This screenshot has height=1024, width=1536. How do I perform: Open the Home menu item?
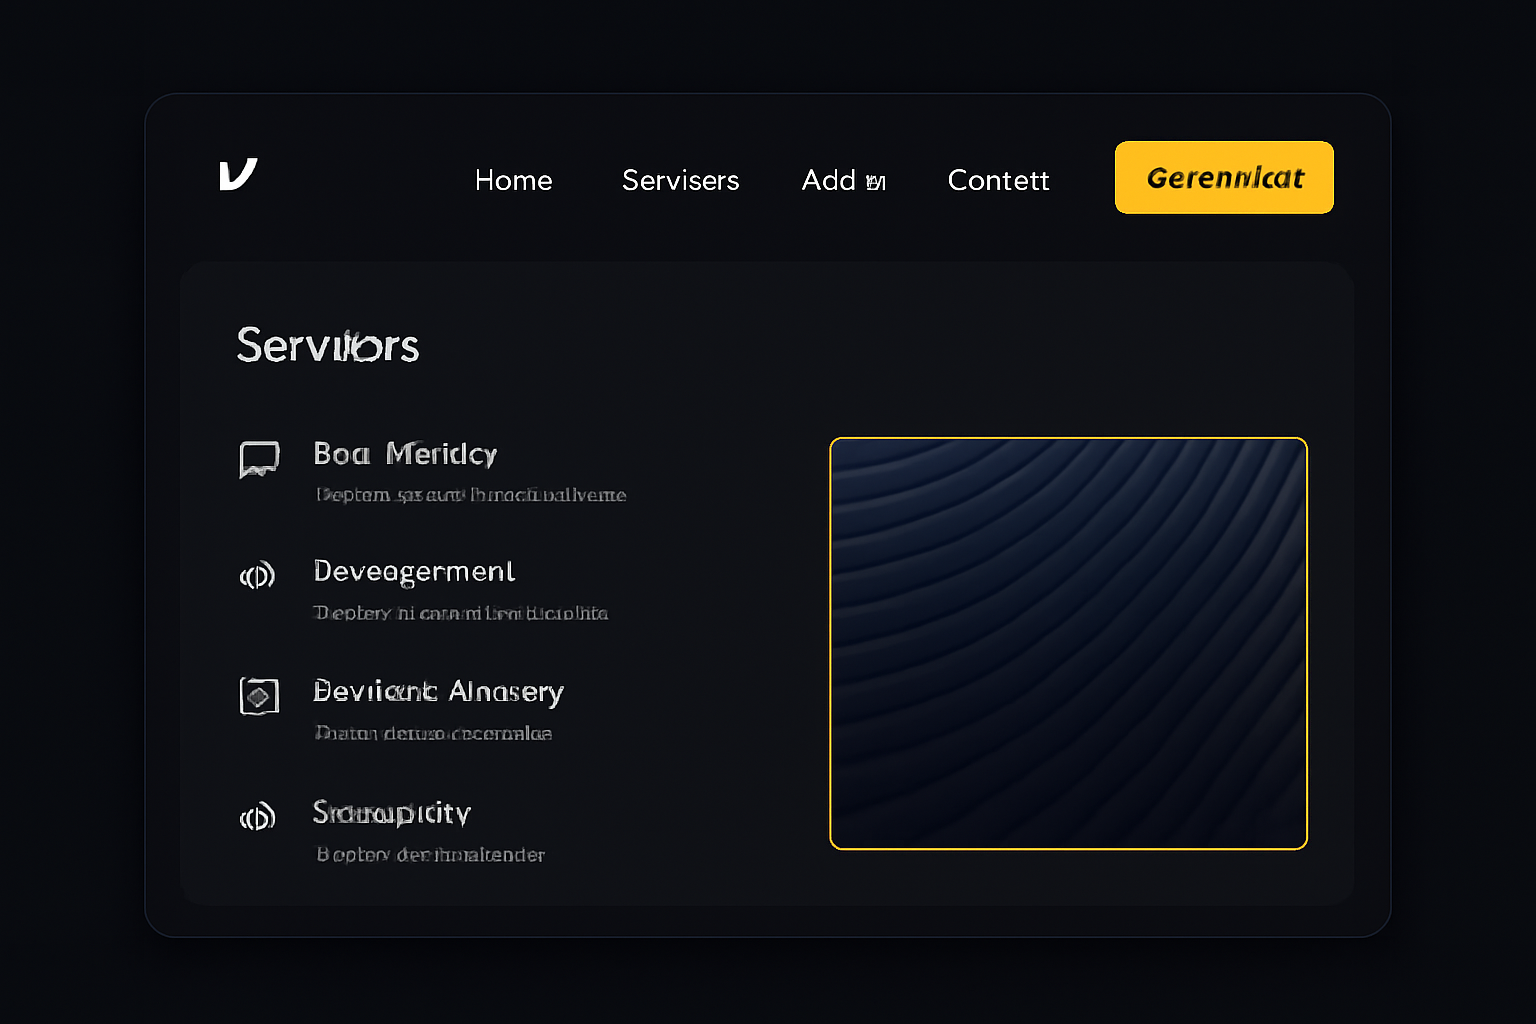(513, 180)
